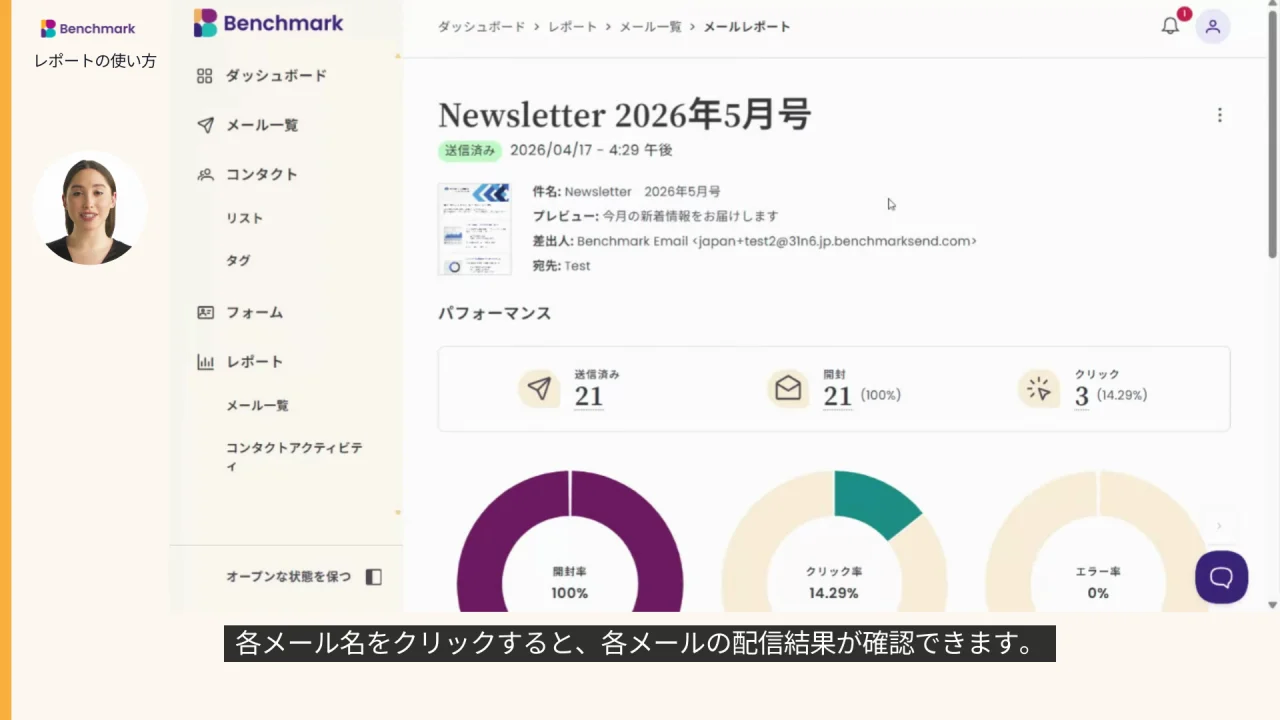Open the three-dot options menu beside Newsletter title

(x=1219, y=115)
